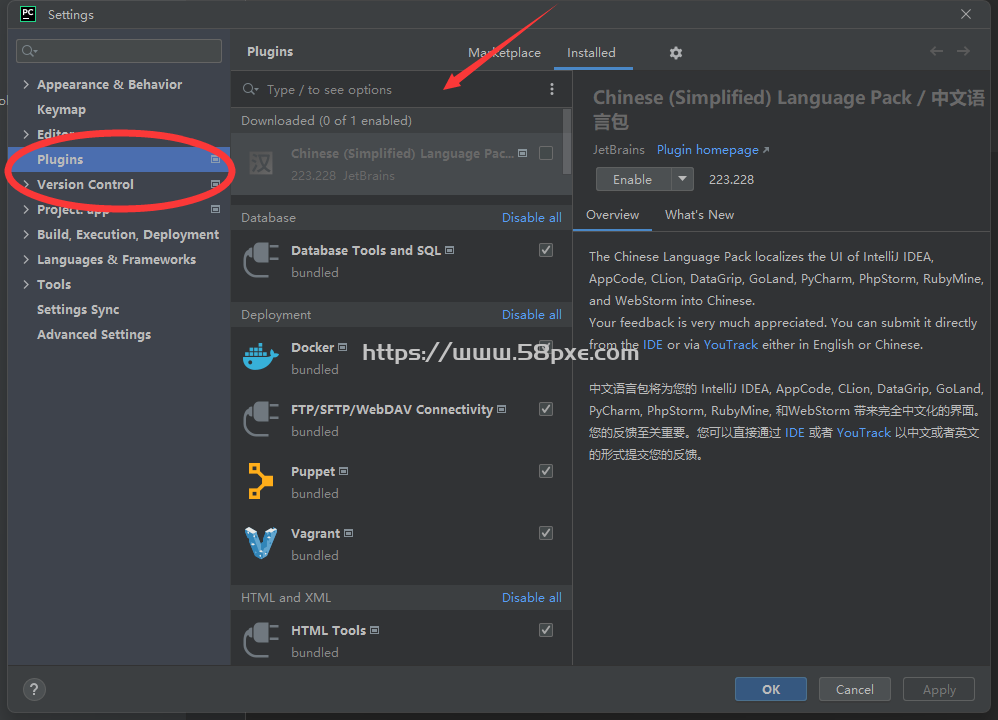Click Disable all for Deployment category
Viewport: 998px width, 720px height.
click(531, 314)
